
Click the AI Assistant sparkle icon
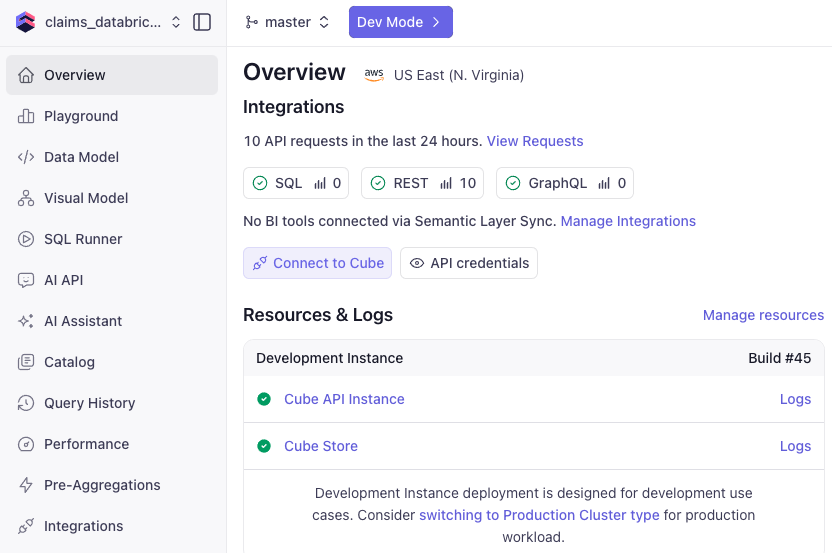[x=26, y=321]
